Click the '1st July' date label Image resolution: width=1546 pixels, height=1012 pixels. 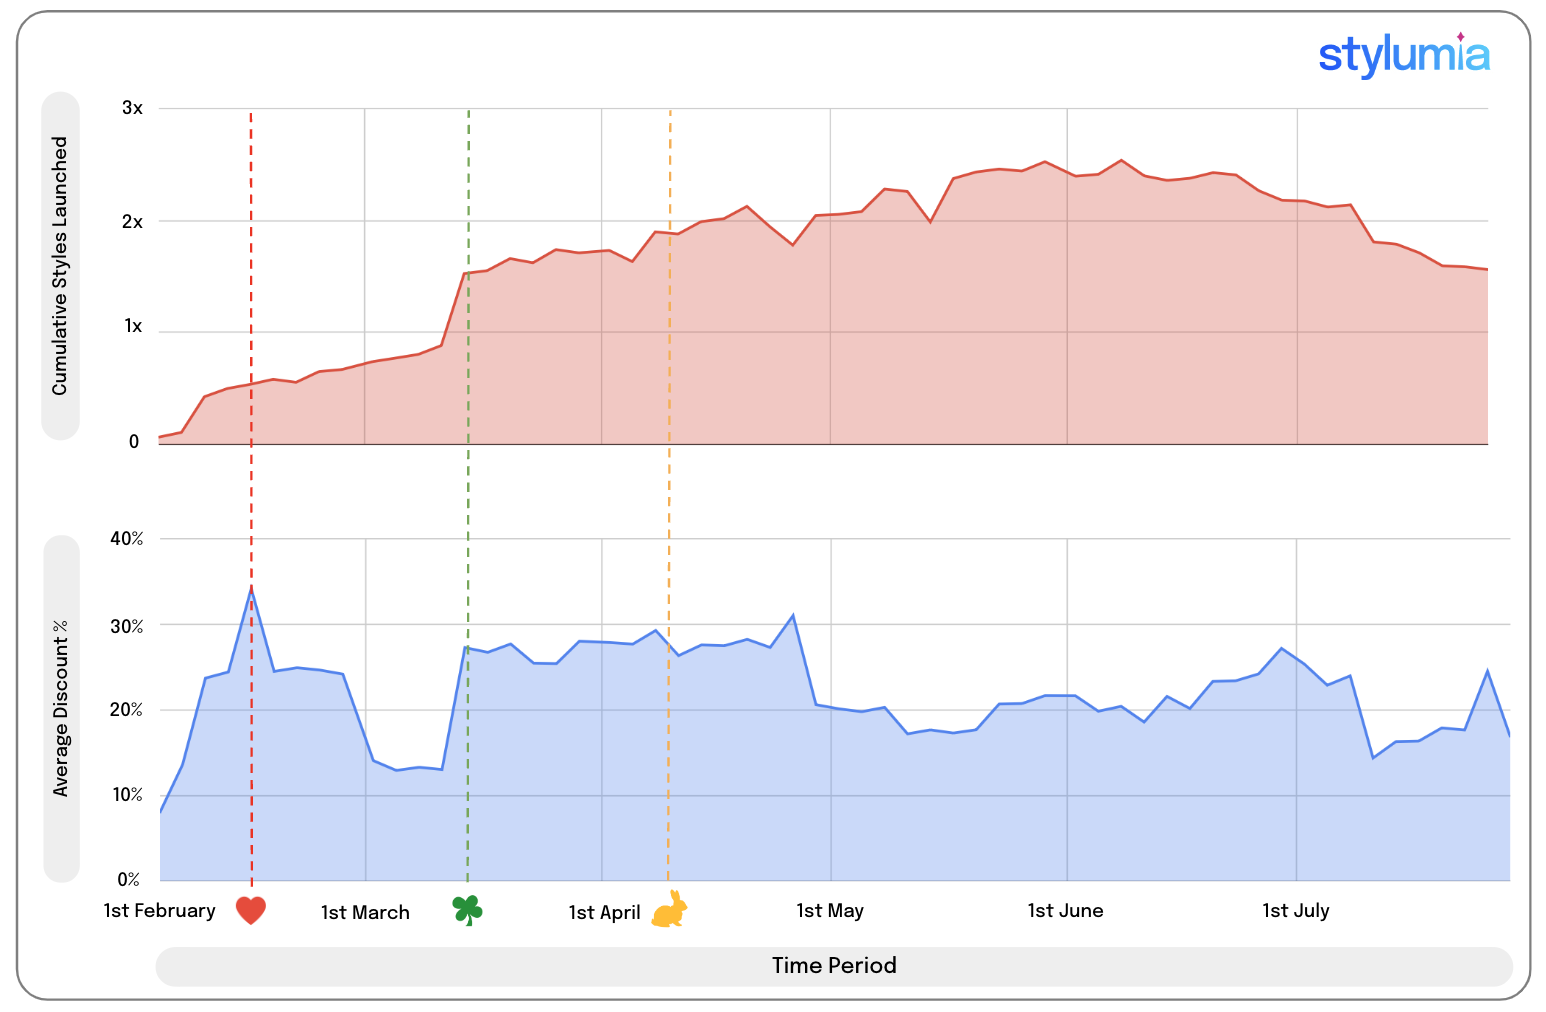[x=1295, y=911]
